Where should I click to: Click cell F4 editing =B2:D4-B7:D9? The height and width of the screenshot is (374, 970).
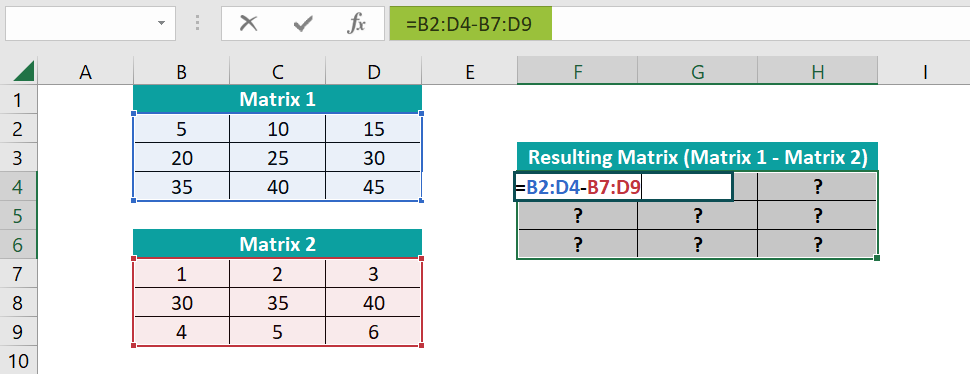coord(624,187)
